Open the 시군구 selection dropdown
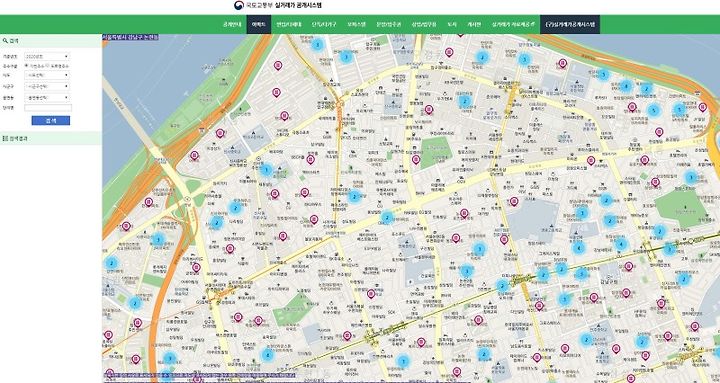Screen dimensions: 720x383 [x=47, y=86]
